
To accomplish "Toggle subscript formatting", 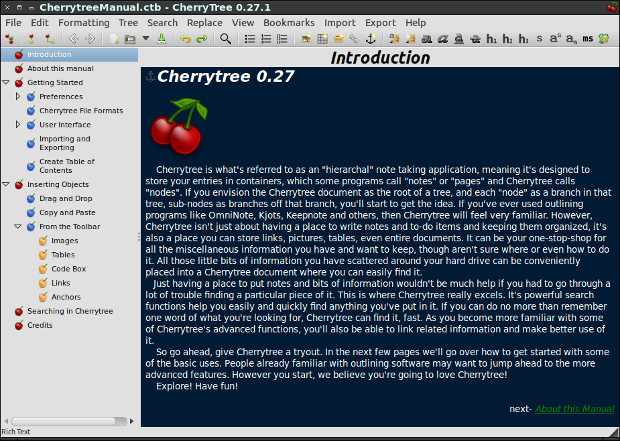I will coord(571,39).
